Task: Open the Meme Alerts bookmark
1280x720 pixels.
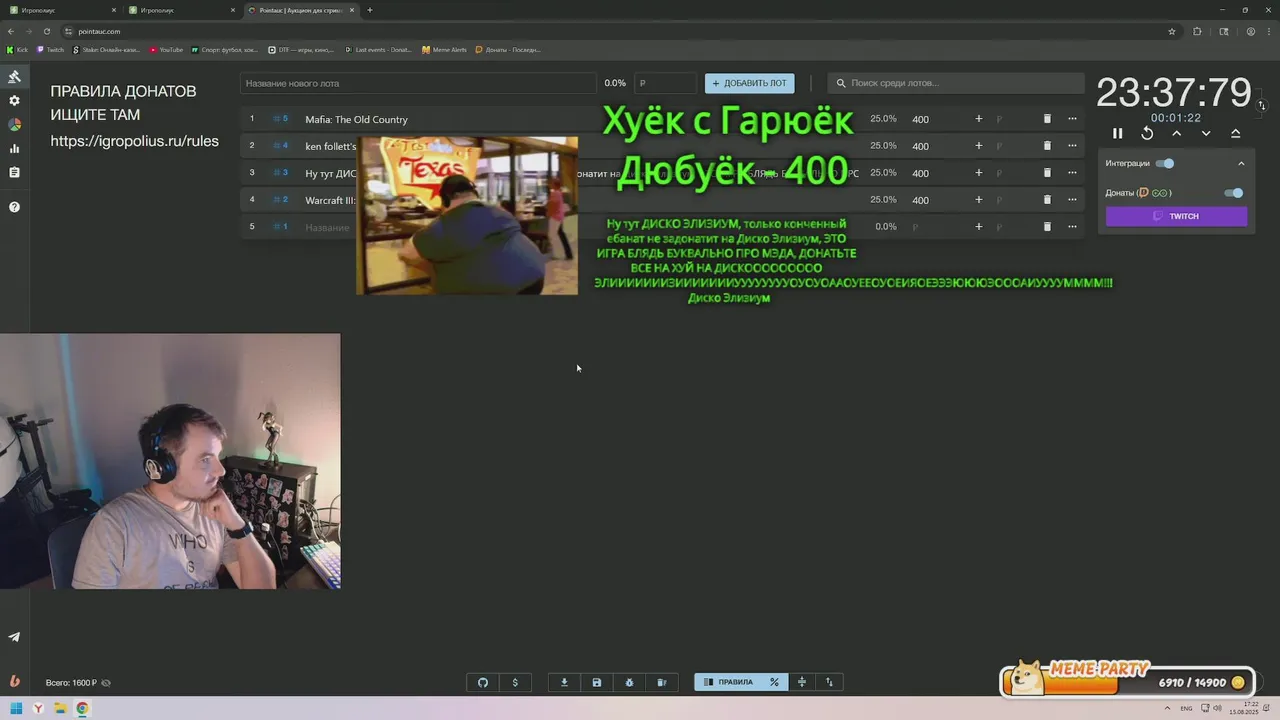Action: point(444,49)
